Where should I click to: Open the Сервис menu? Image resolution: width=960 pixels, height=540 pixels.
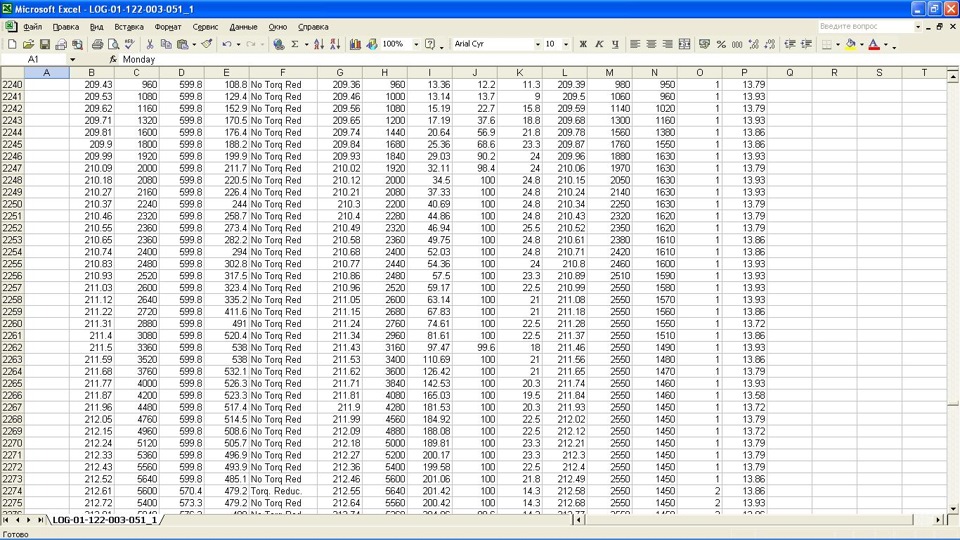click(205, 27)
